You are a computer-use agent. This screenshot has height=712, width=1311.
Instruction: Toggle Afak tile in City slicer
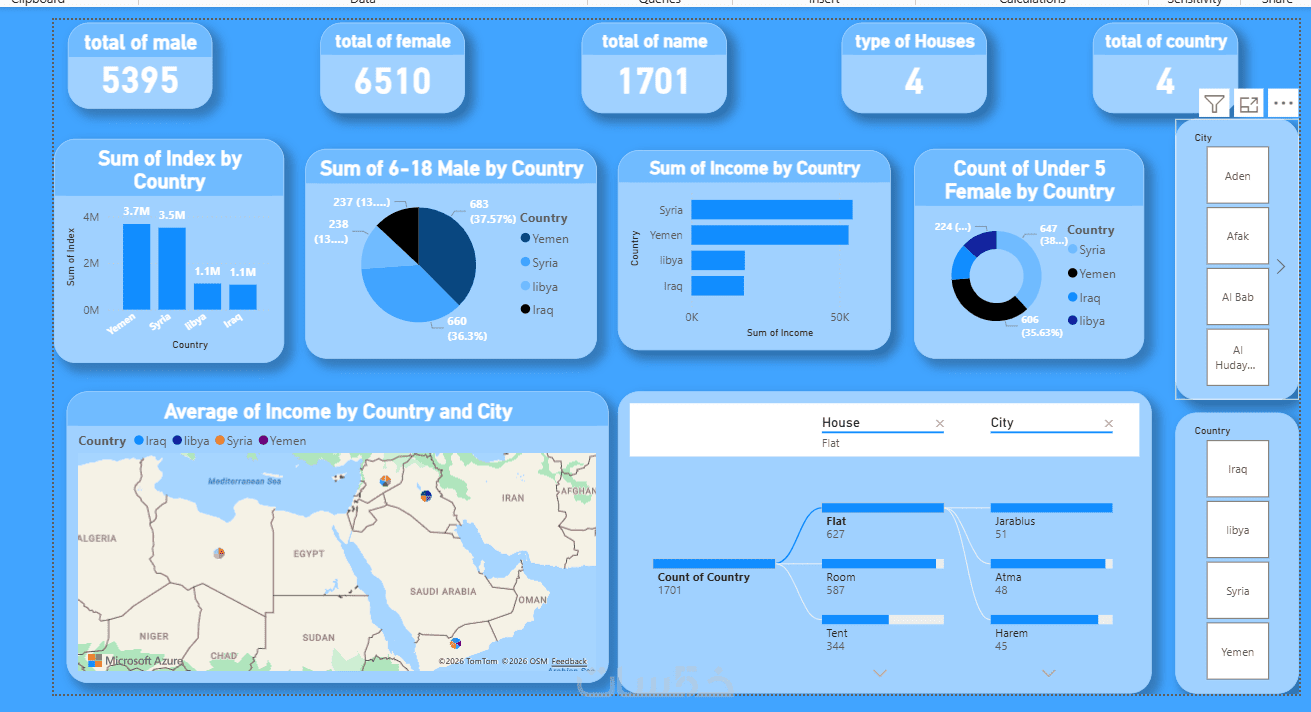[1237, 236]
